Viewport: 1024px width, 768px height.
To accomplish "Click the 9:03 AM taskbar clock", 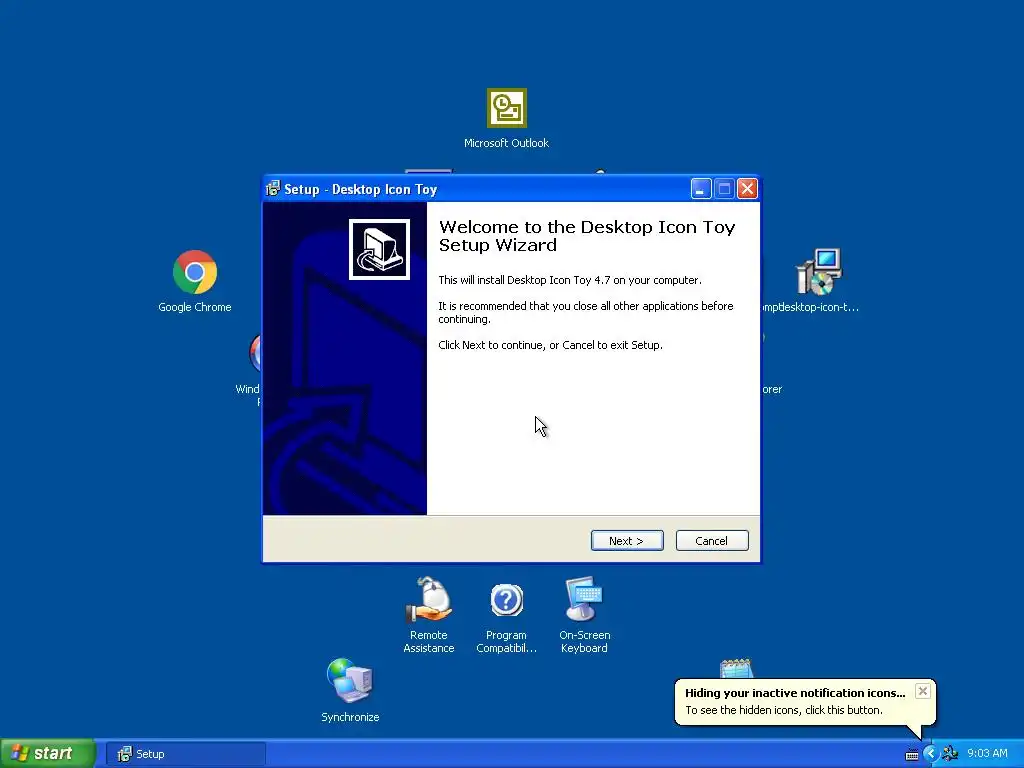I will (x=987, y=754).
